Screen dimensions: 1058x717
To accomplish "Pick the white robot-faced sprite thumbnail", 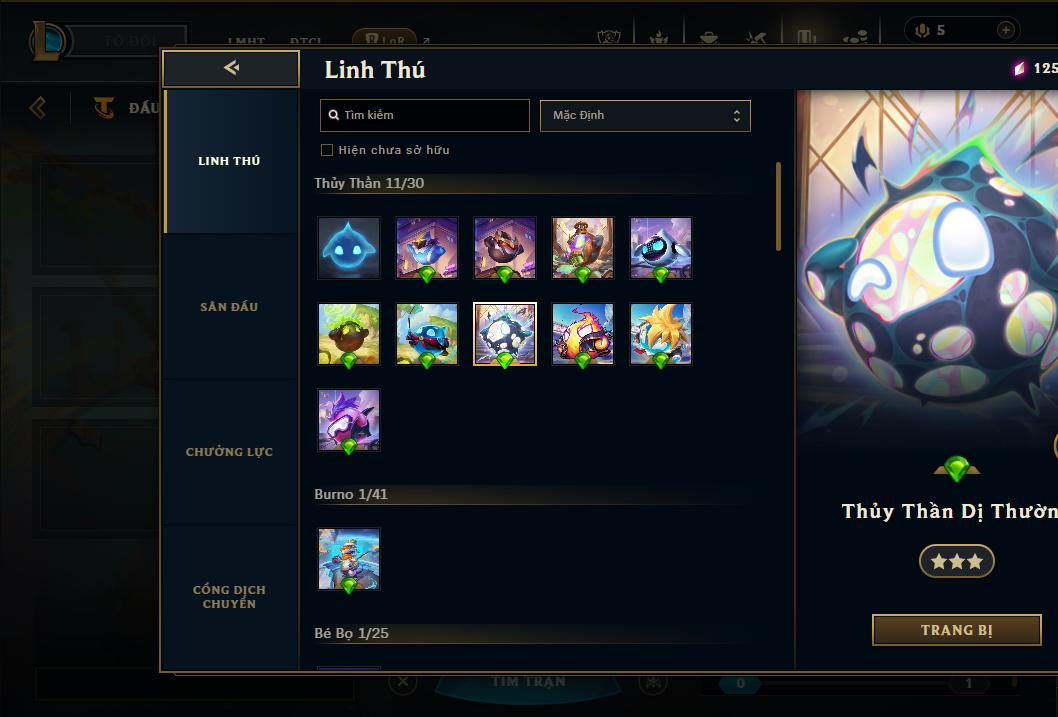I will coord(661,248).
